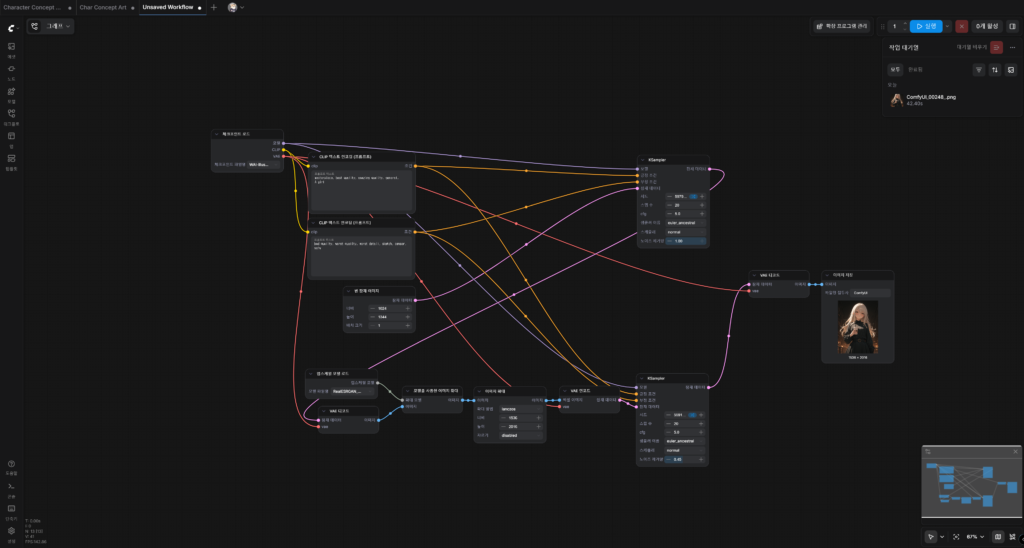Viewport: 1024px width, 548px height.
Task: Switch to the Character Concept tab
Action: (x=33, y=7)
